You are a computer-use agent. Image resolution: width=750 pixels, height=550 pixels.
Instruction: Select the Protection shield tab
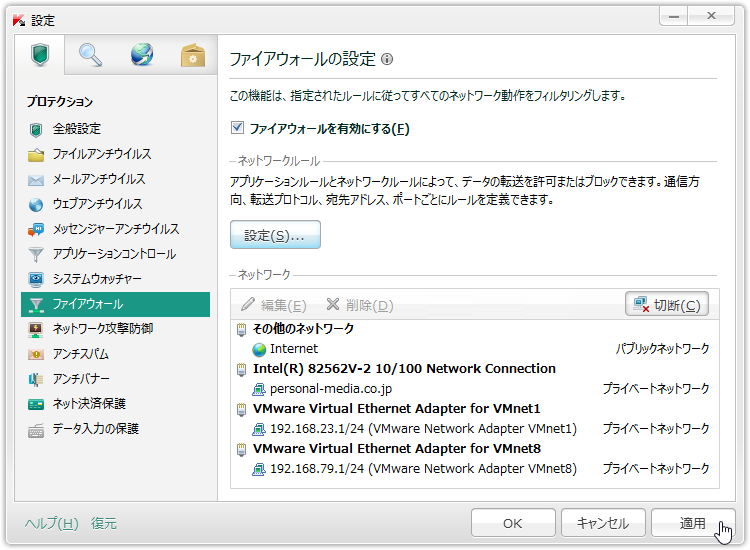(x=41, y=55)
